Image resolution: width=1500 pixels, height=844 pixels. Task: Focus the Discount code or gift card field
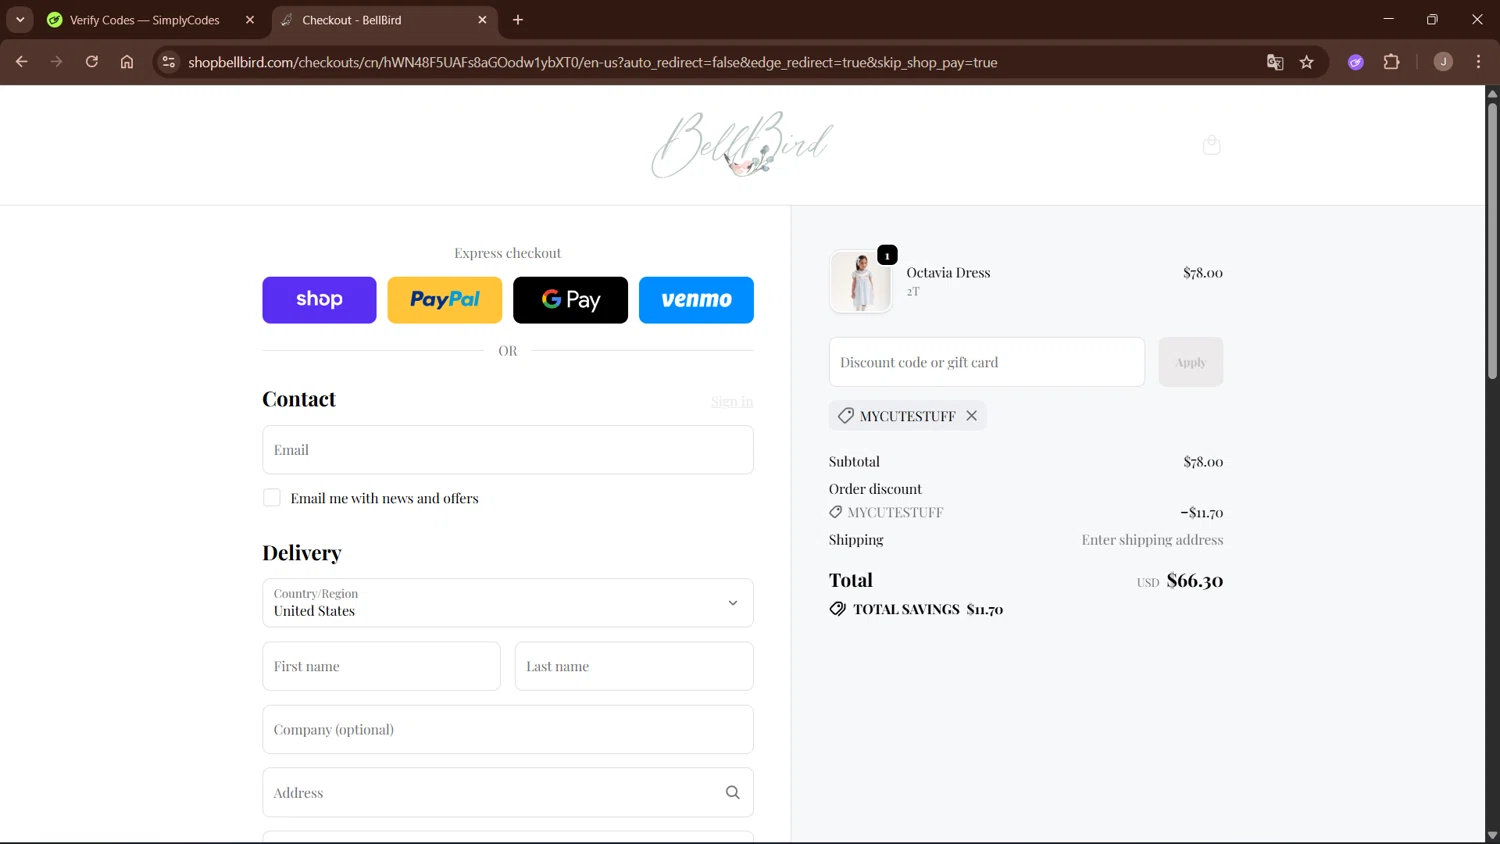tap(987, 362)
